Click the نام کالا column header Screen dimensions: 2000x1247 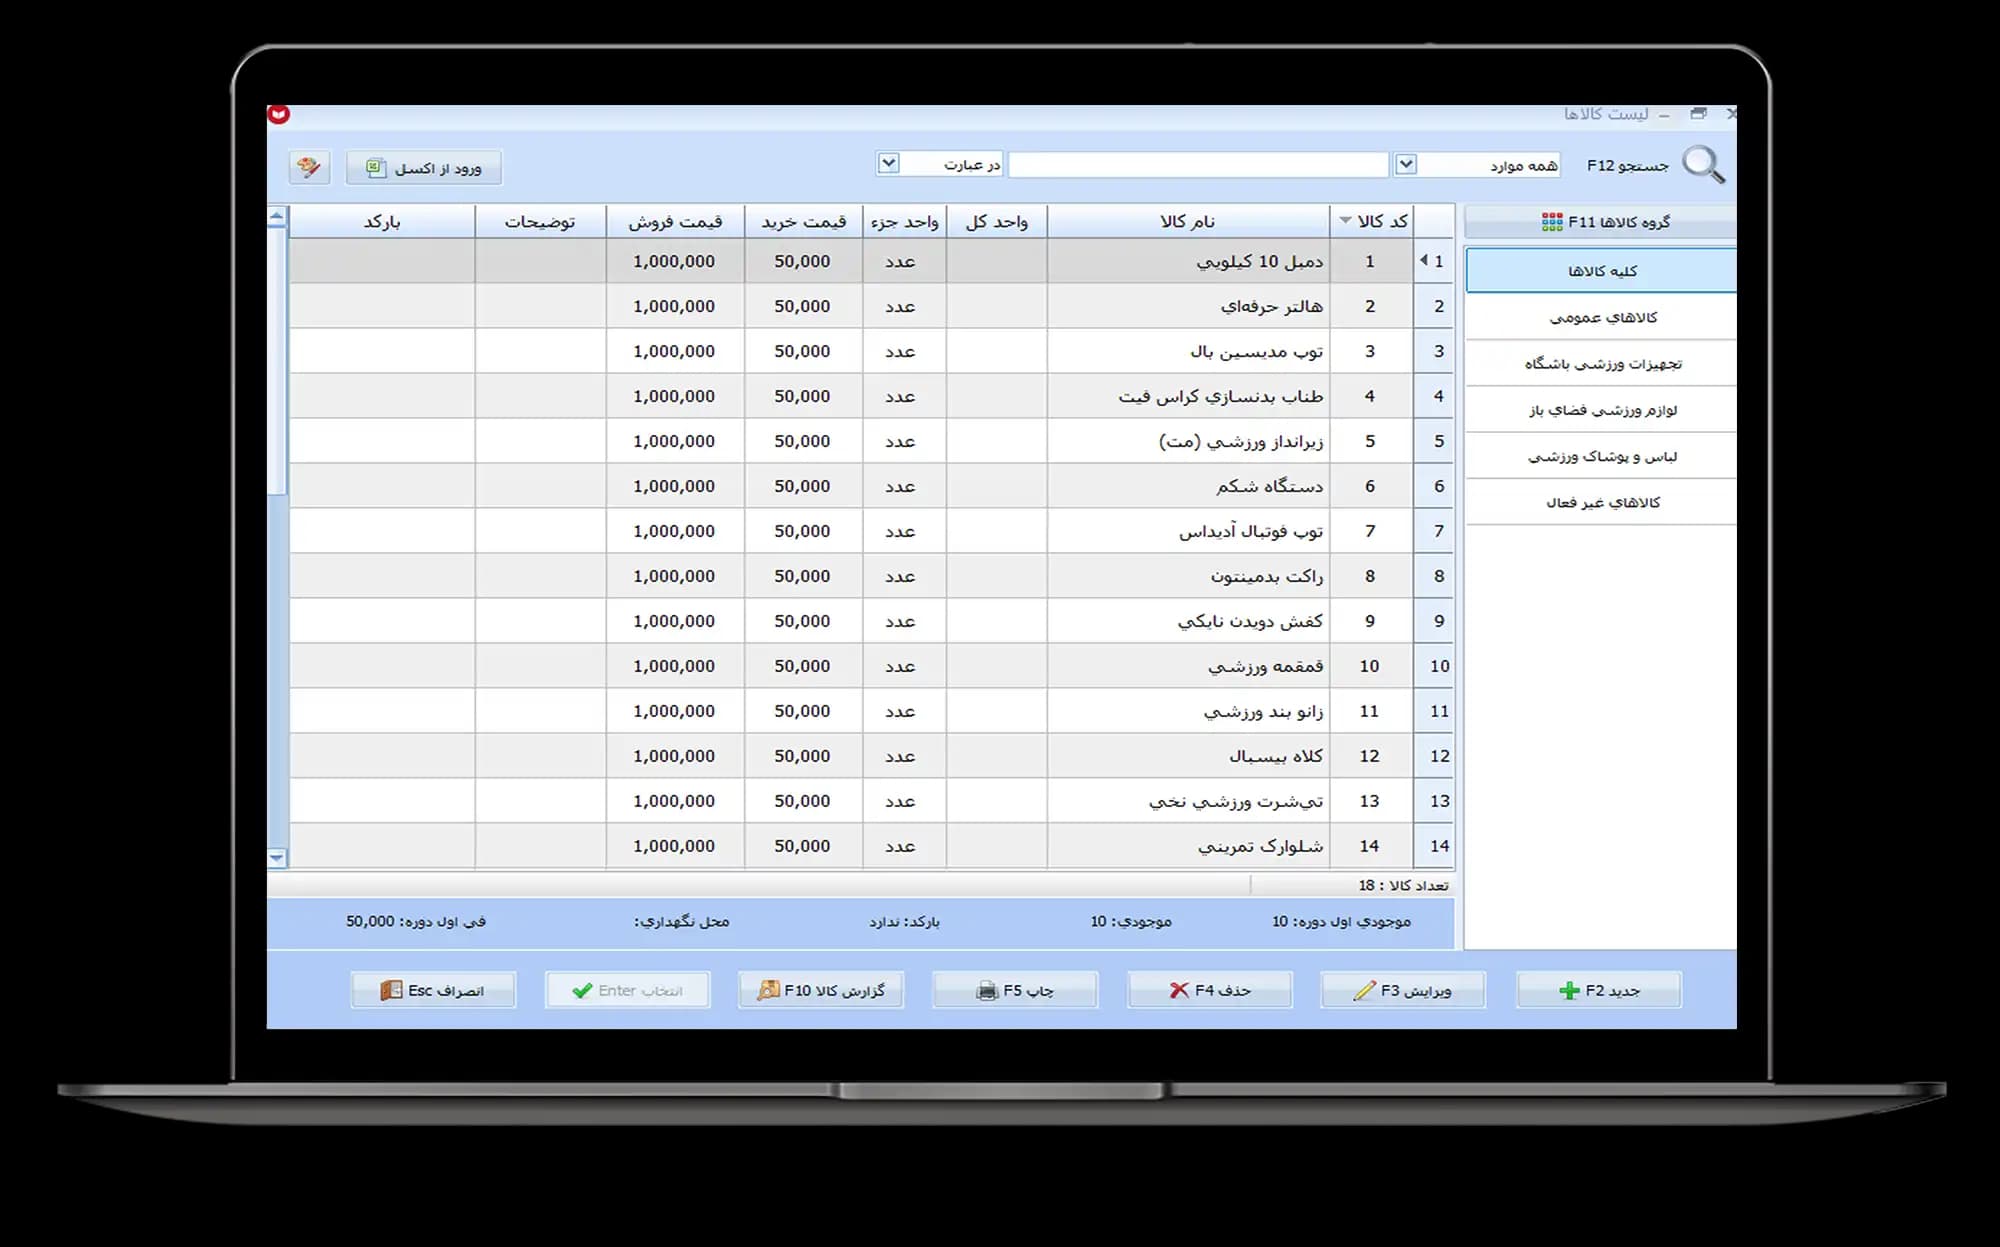point(1188,221)
